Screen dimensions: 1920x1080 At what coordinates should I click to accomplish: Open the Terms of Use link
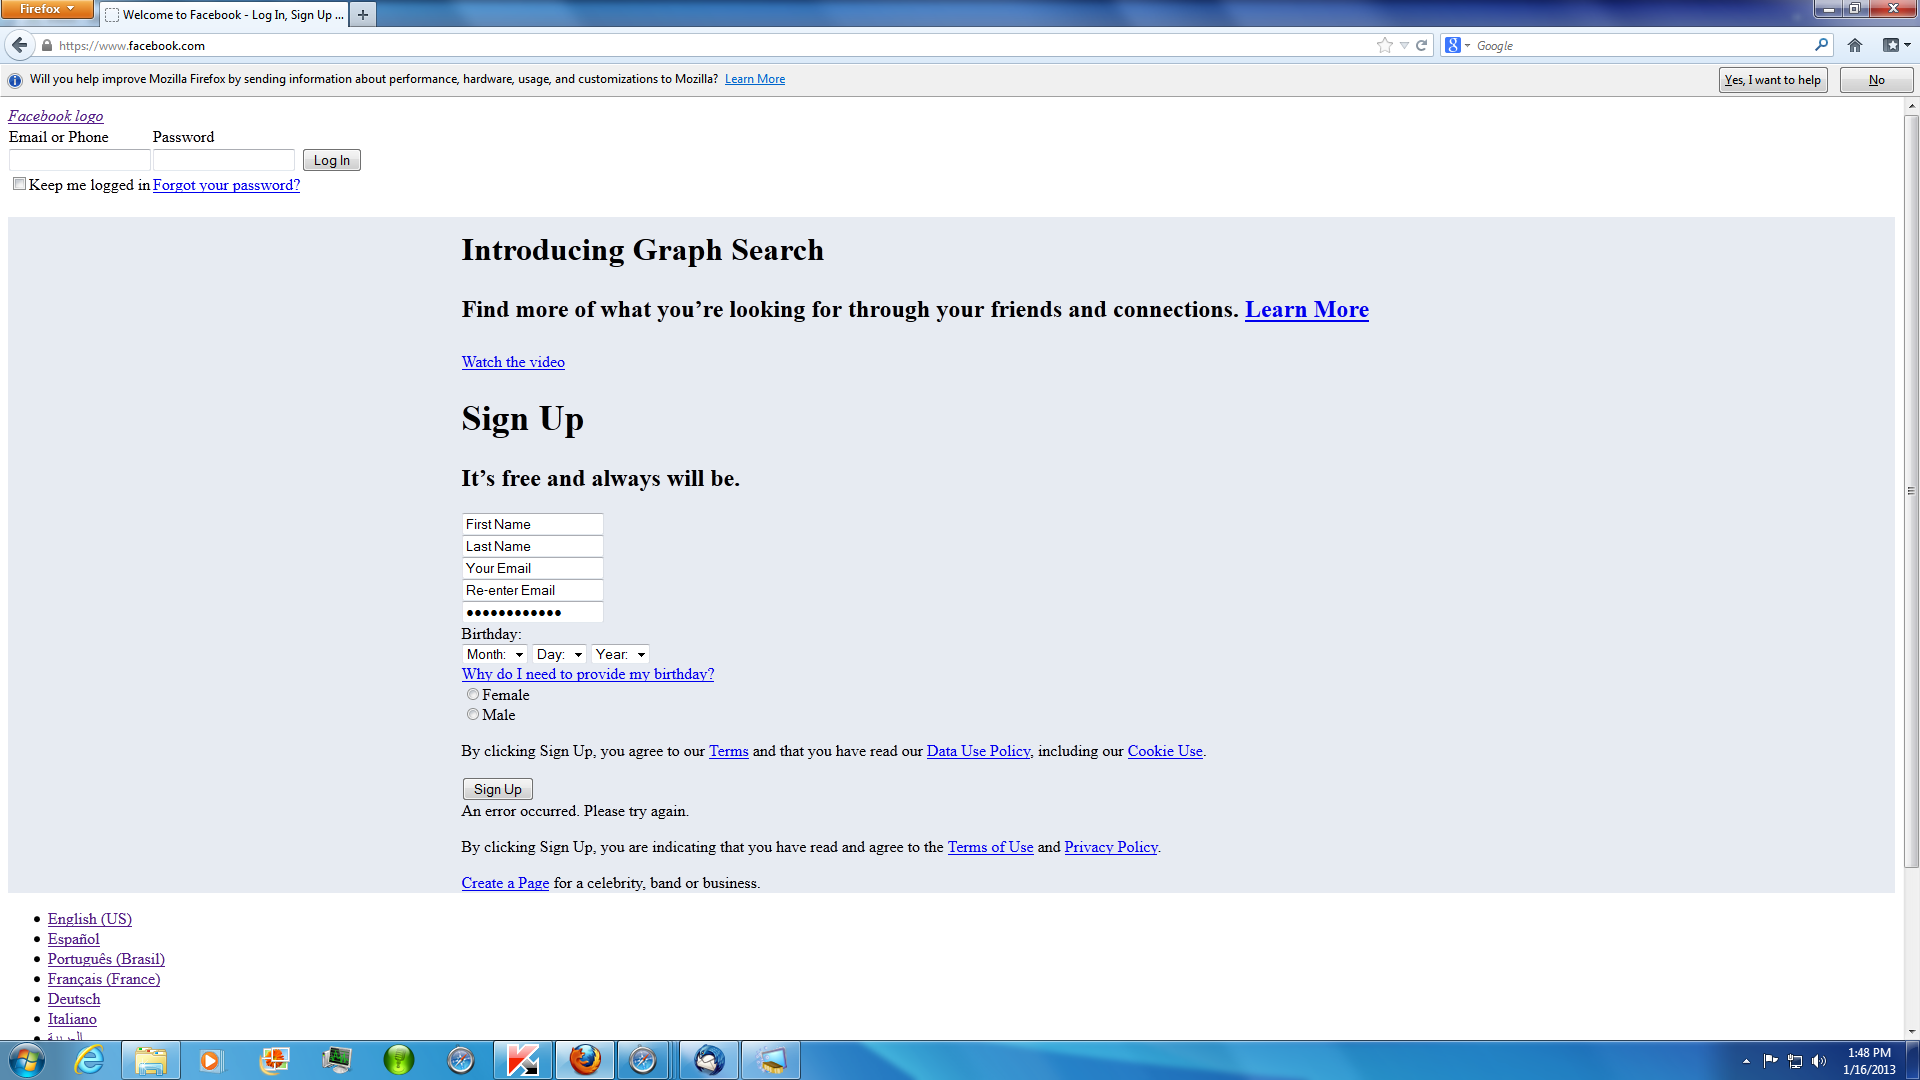coord(990,847)
